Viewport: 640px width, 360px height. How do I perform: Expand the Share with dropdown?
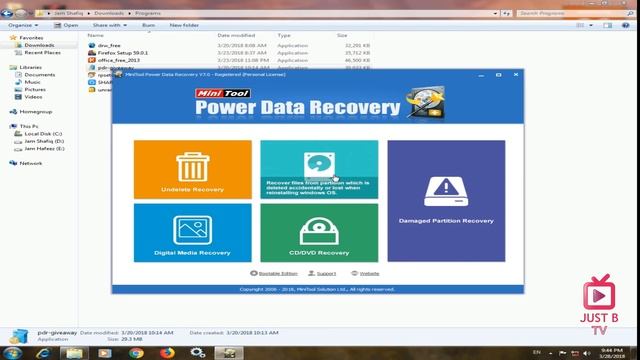click(x=109, y=25)
